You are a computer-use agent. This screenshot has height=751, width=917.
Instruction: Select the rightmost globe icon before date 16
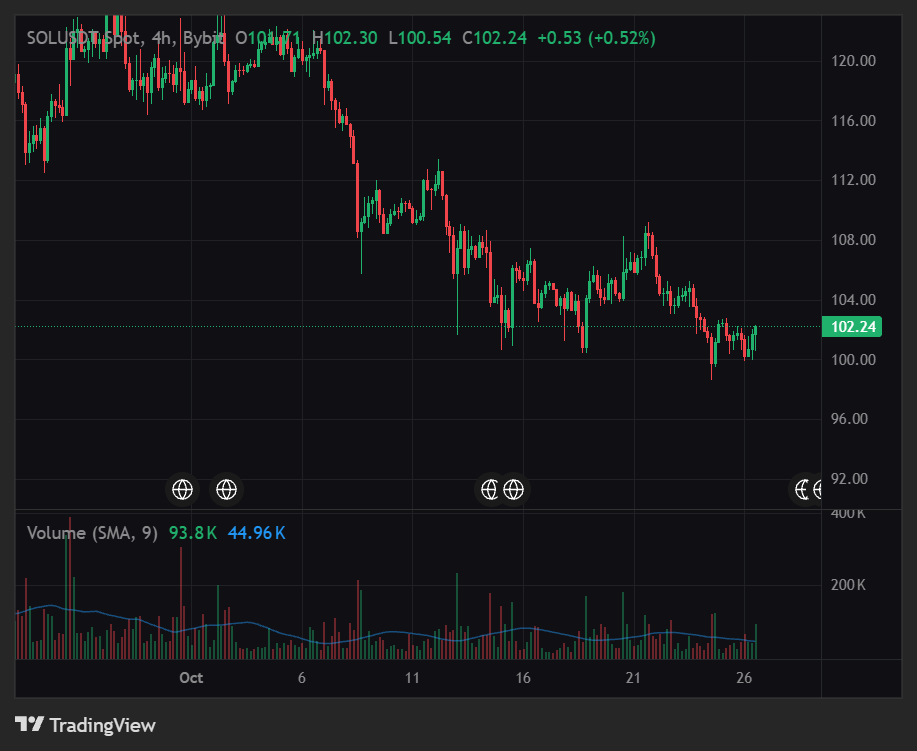click(513, 489)
